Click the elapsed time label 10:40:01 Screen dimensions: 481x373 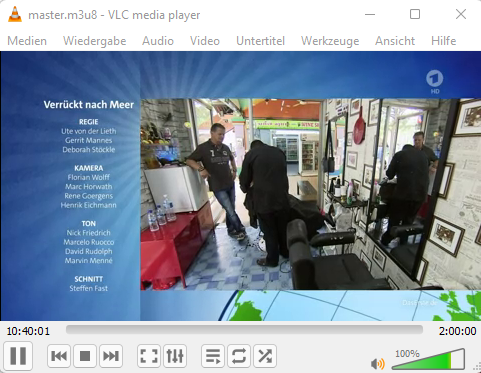28,331
